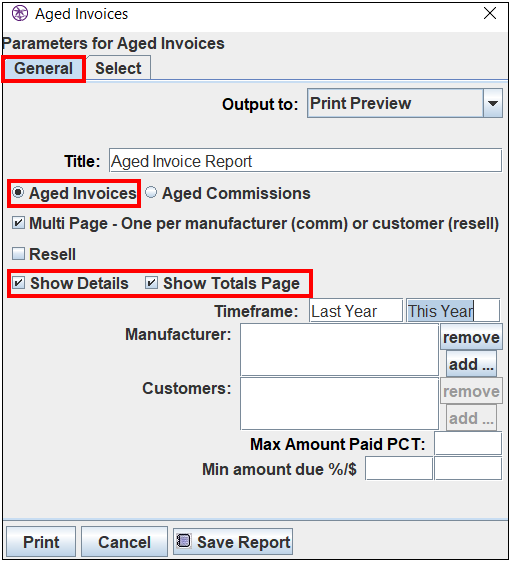The width and height of the screenshot is (512, 564).
Task: Click the Print button
Action: pos(41,542)
